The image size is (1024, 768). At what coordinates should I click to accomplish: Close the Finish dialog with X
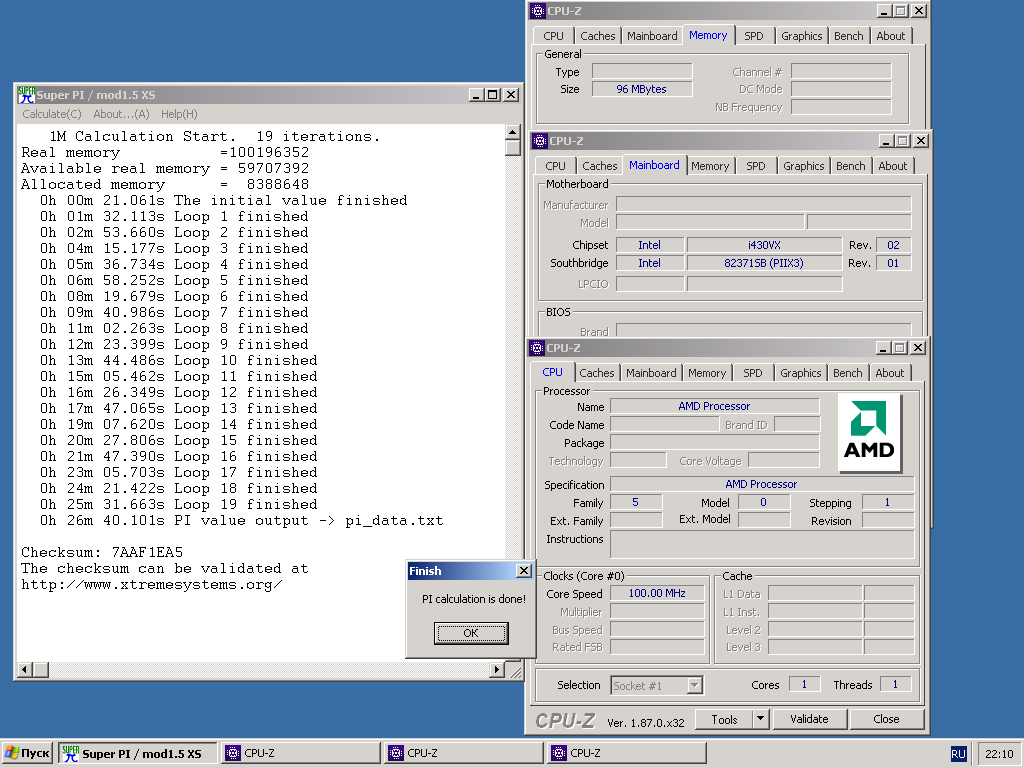tap(523, 571)
